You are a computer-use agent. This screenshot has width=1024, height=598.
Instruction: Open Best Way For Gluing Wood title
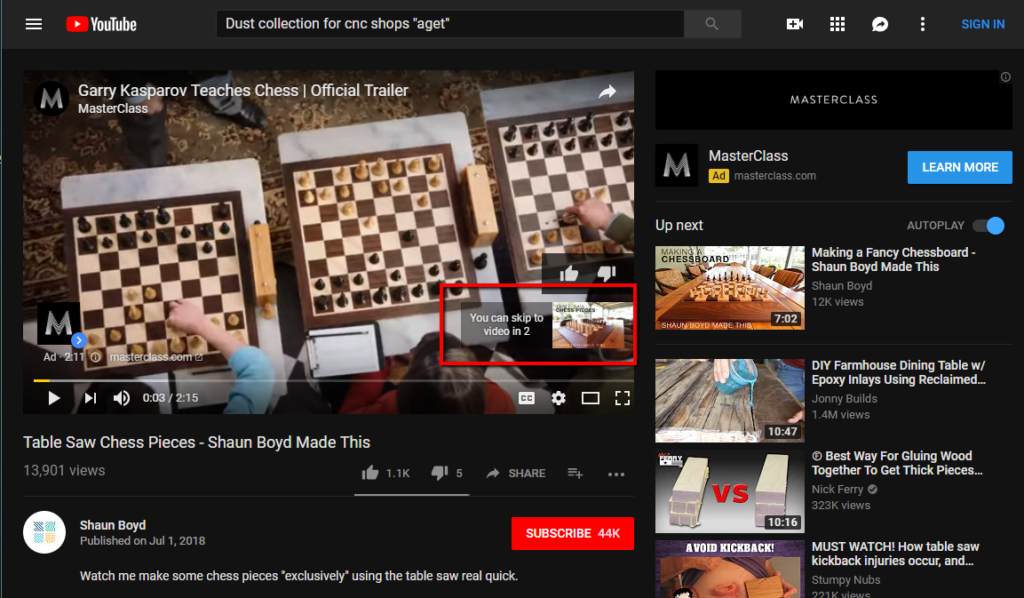click(x=897, y=463)
